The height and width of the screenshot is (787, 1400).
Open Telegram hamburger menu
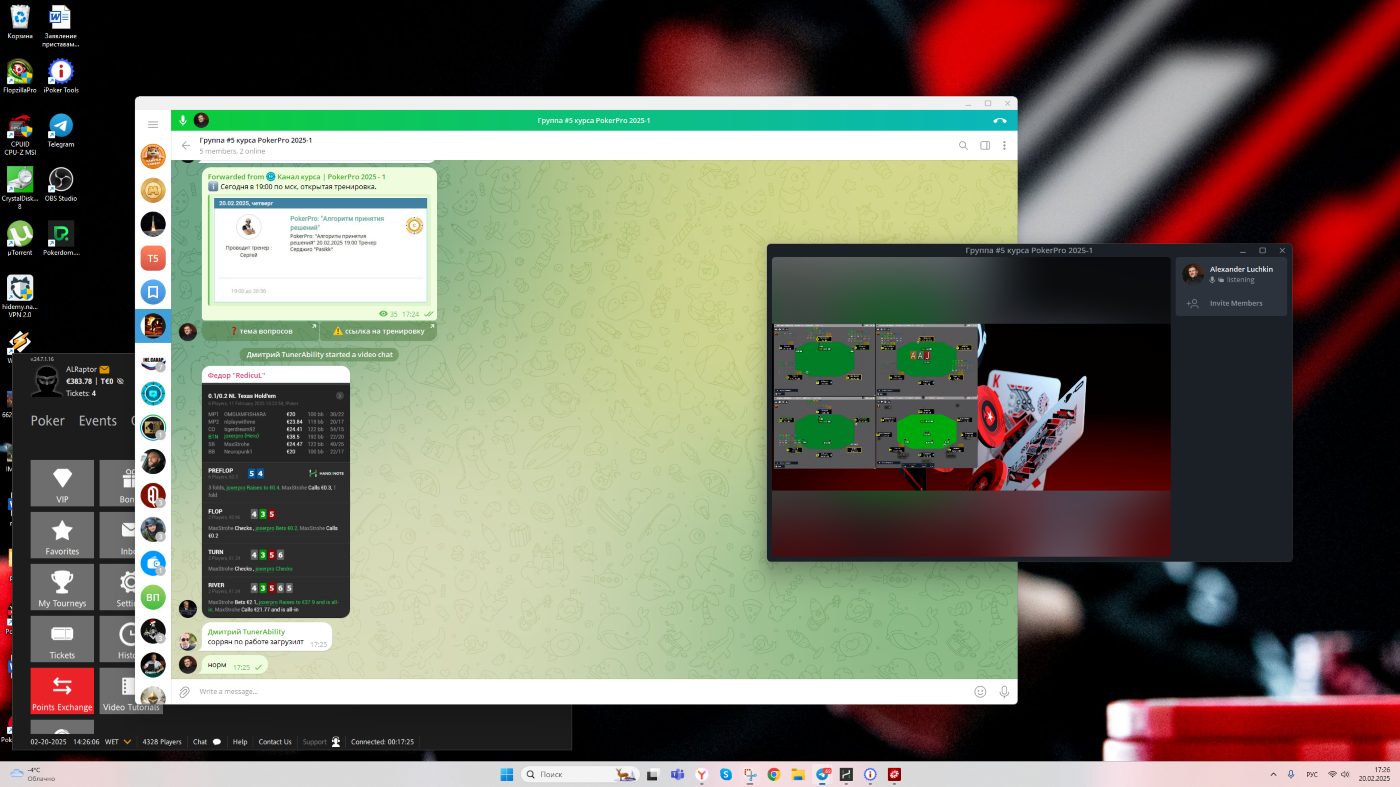[x=153, y=125]
